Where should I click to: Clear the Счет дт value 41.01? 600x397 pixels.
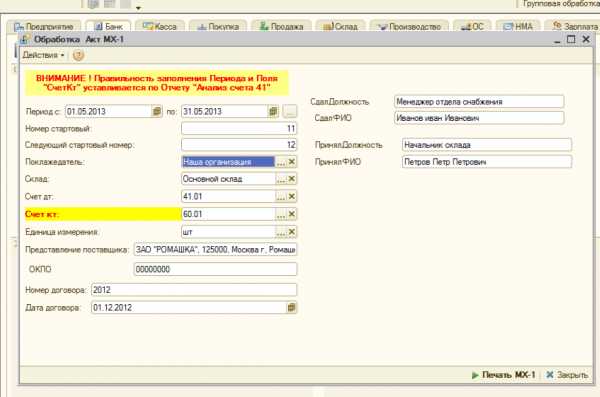tap(292, 196)
